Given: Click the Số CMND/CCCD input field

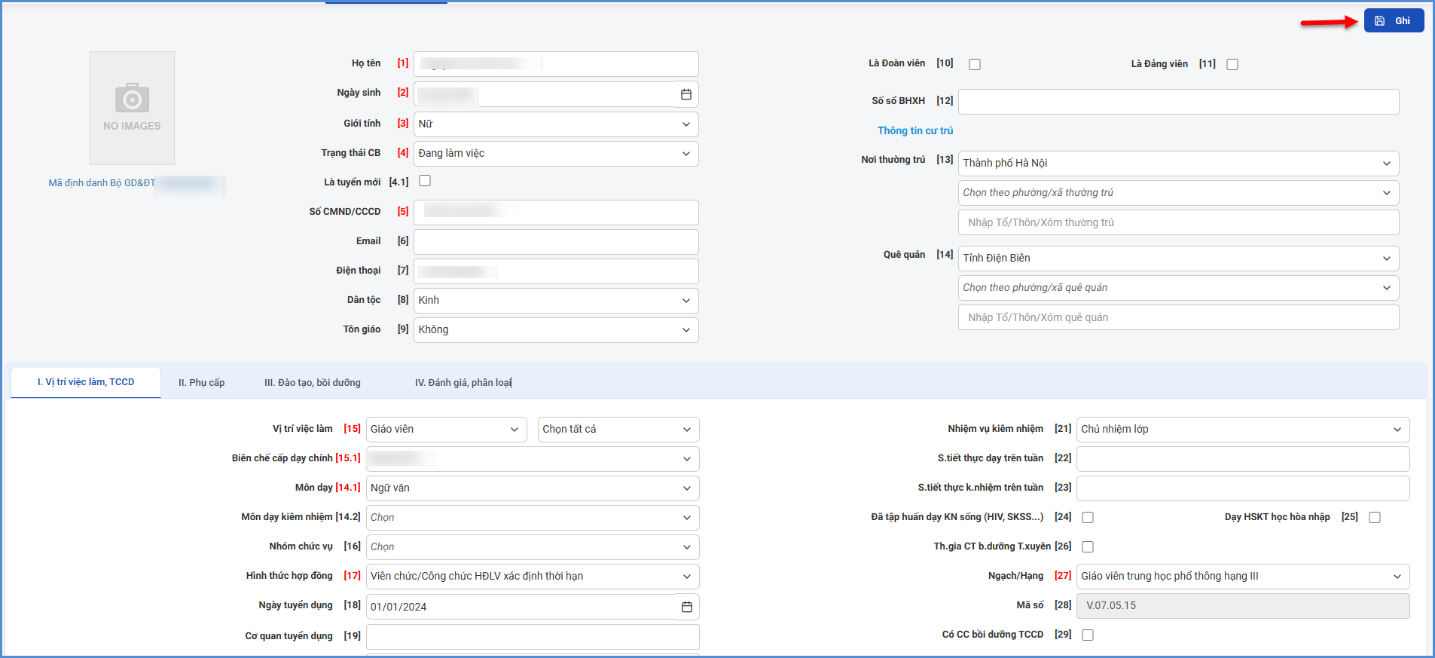Looking at the screenshot, I should 556,212.
